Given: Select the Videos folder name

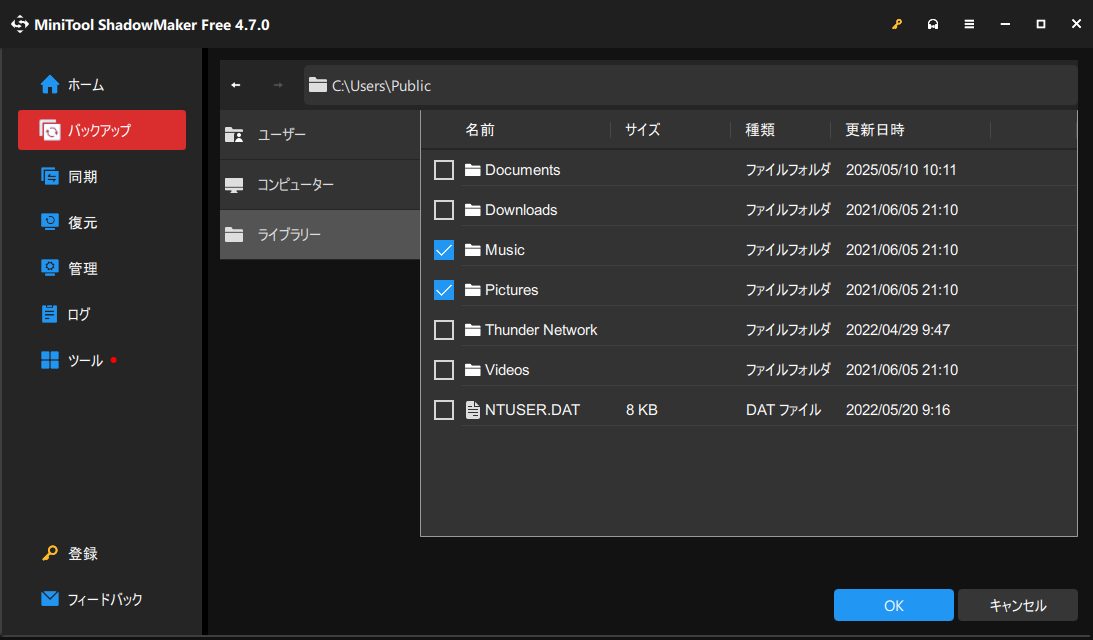Looking at the screenshot, I should (507, 370).
